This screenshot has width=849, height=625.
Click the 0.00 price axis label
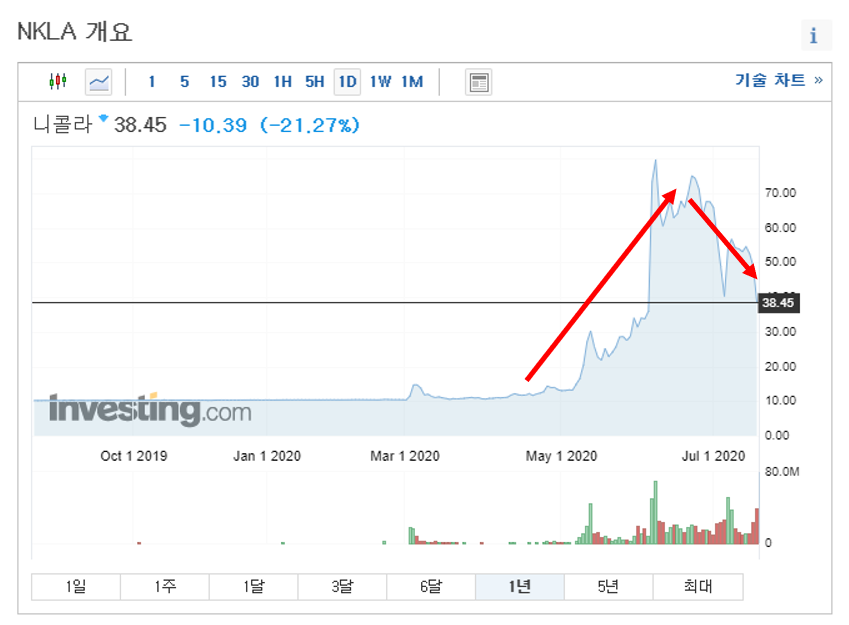(777, 435)
